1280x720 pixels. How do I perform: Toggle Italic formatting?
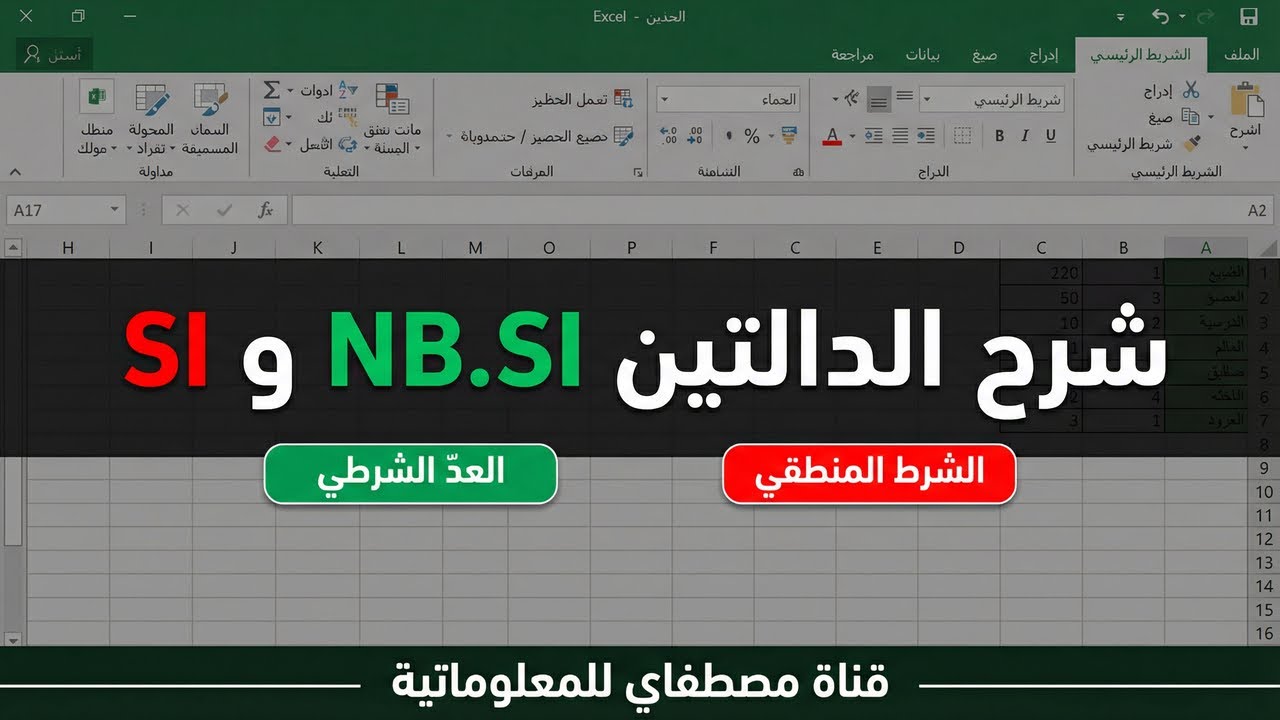point(1025,136)
